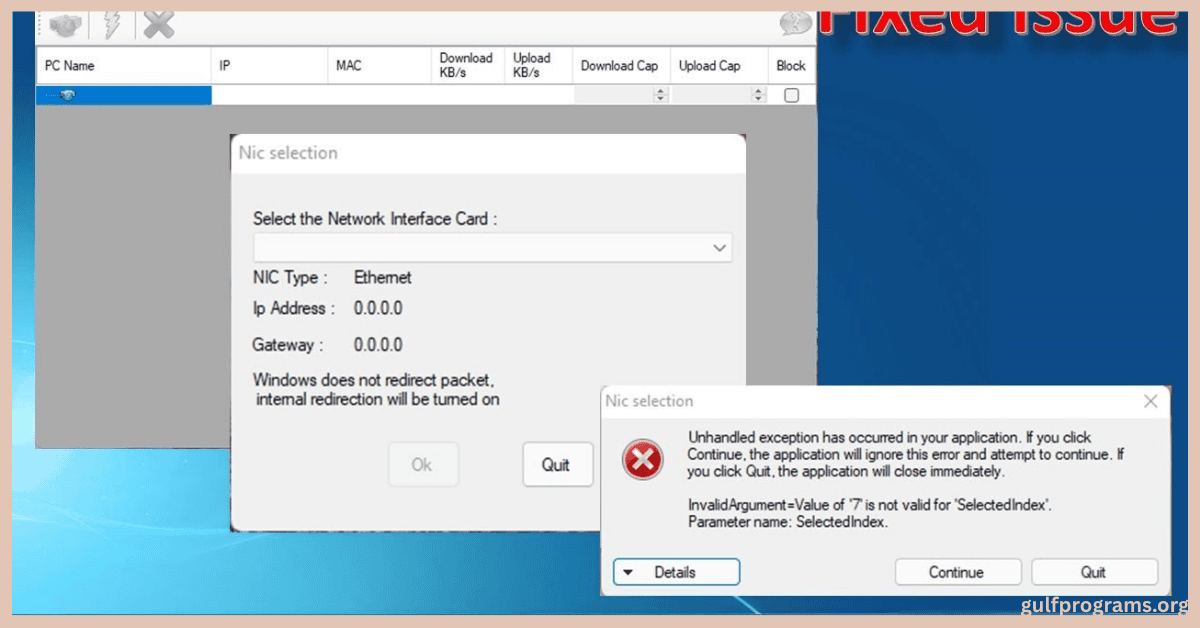Click the lightning bolt capture icon

click(x=112, y=25)
